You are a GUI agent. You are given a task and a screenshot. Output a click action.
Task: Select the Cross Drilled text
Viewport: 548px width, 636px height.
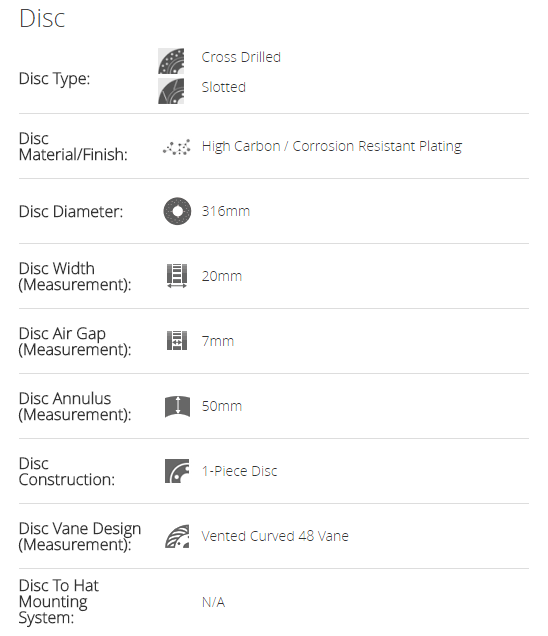coord(241,57)
